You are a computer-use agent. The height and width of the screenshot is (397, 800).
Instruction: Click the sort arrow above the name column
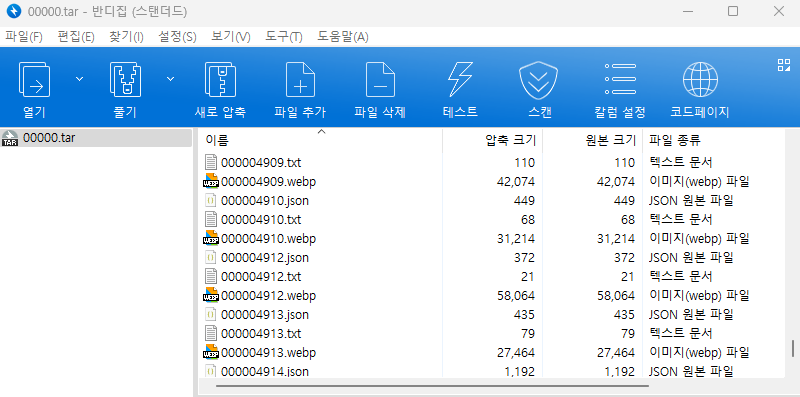click(321, 132)
